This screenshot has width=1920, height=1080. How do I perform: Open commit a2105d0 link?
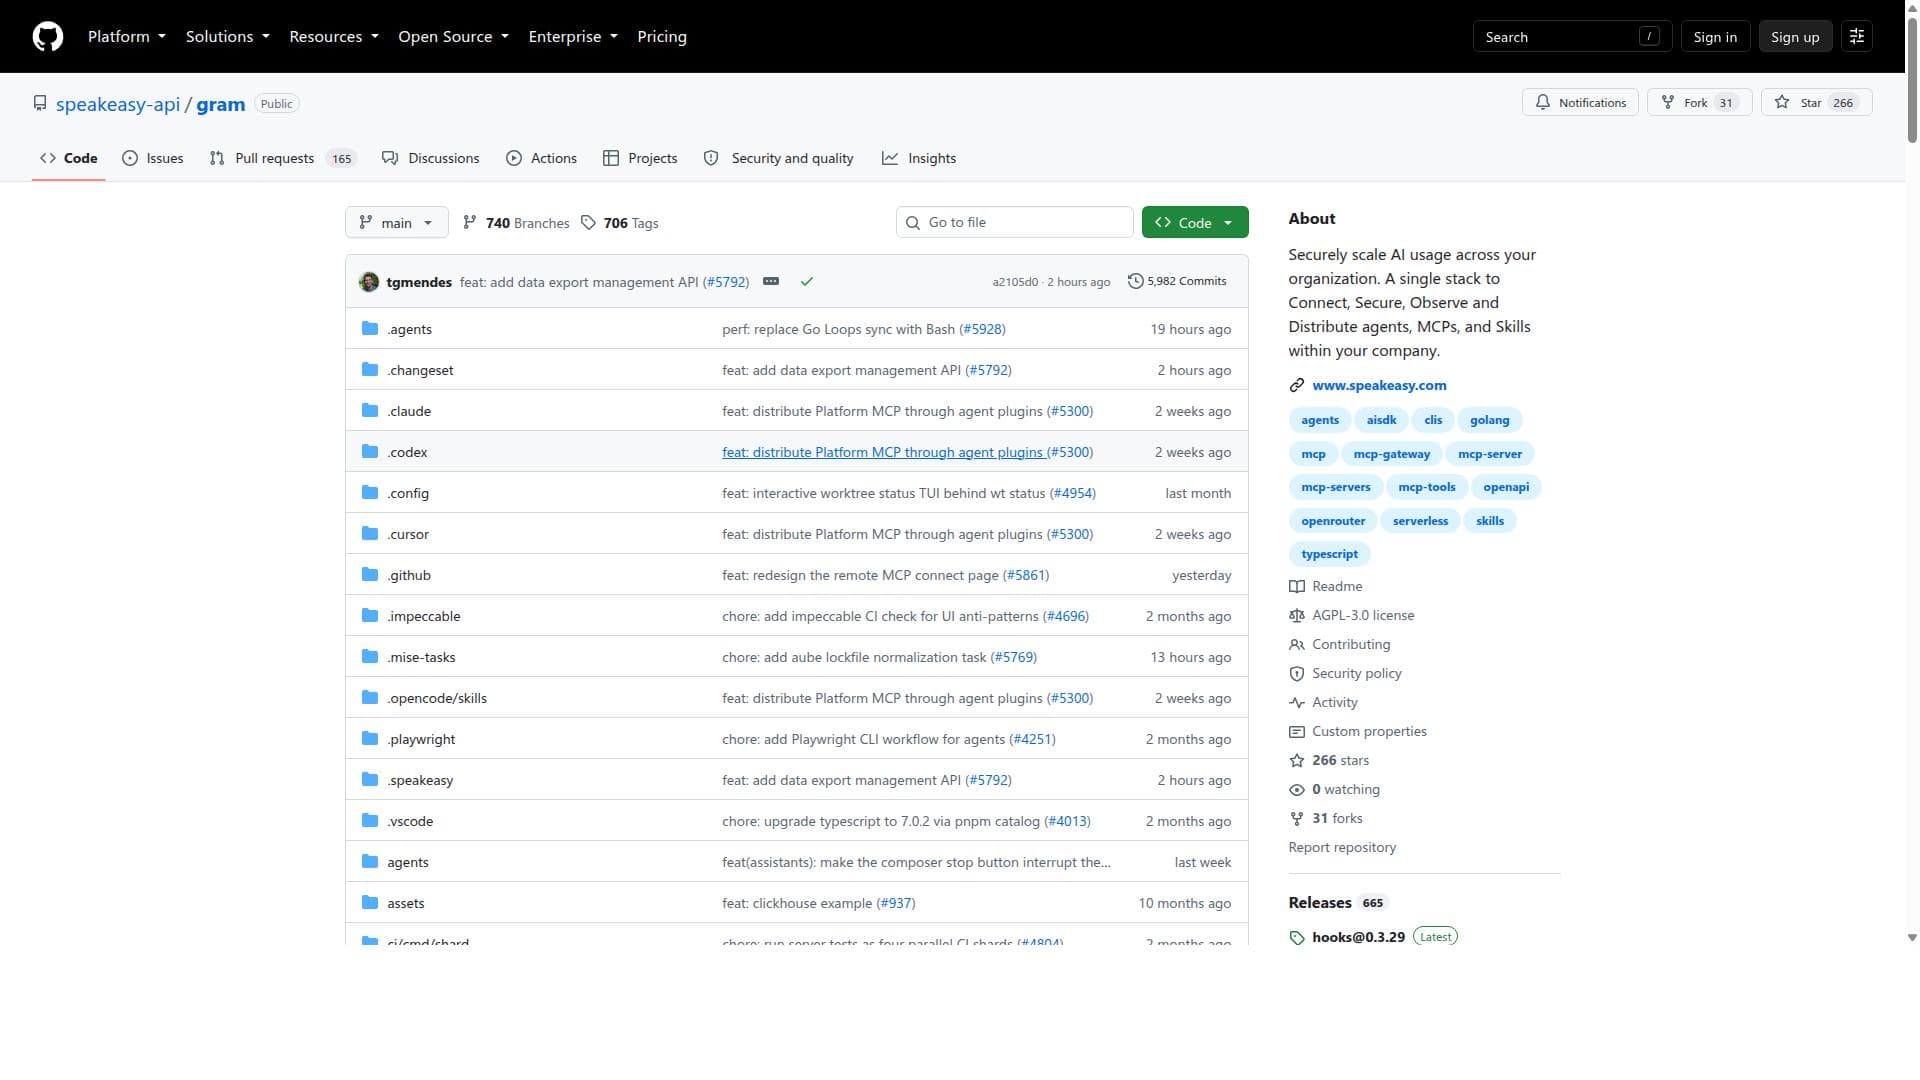1015,282
